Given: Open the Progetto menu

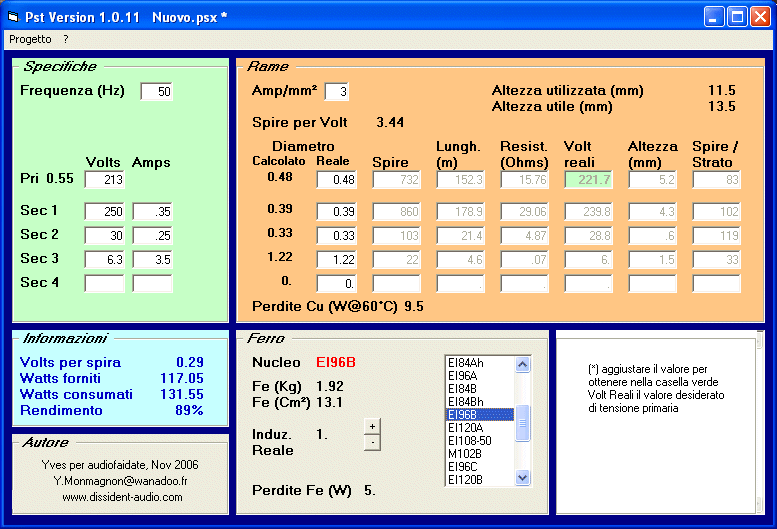Looking at the screenshot, I should [30, 39].
